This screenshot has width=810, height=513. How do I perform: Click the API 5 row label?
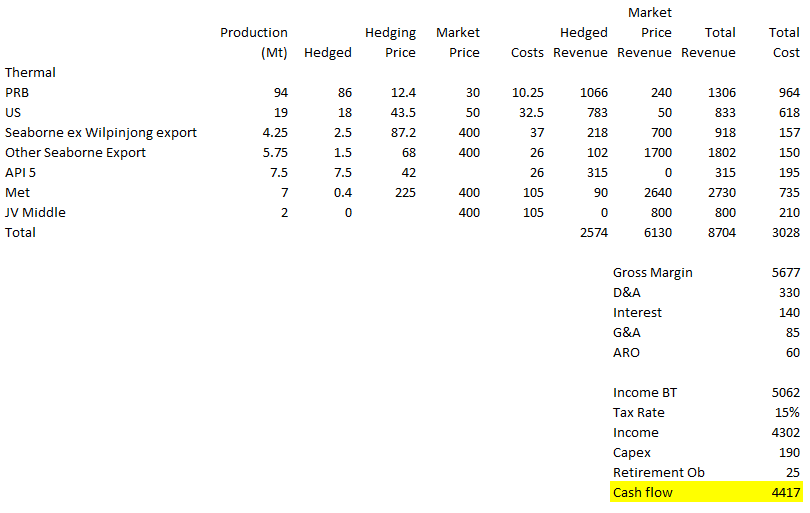click(x=23, y=172)
